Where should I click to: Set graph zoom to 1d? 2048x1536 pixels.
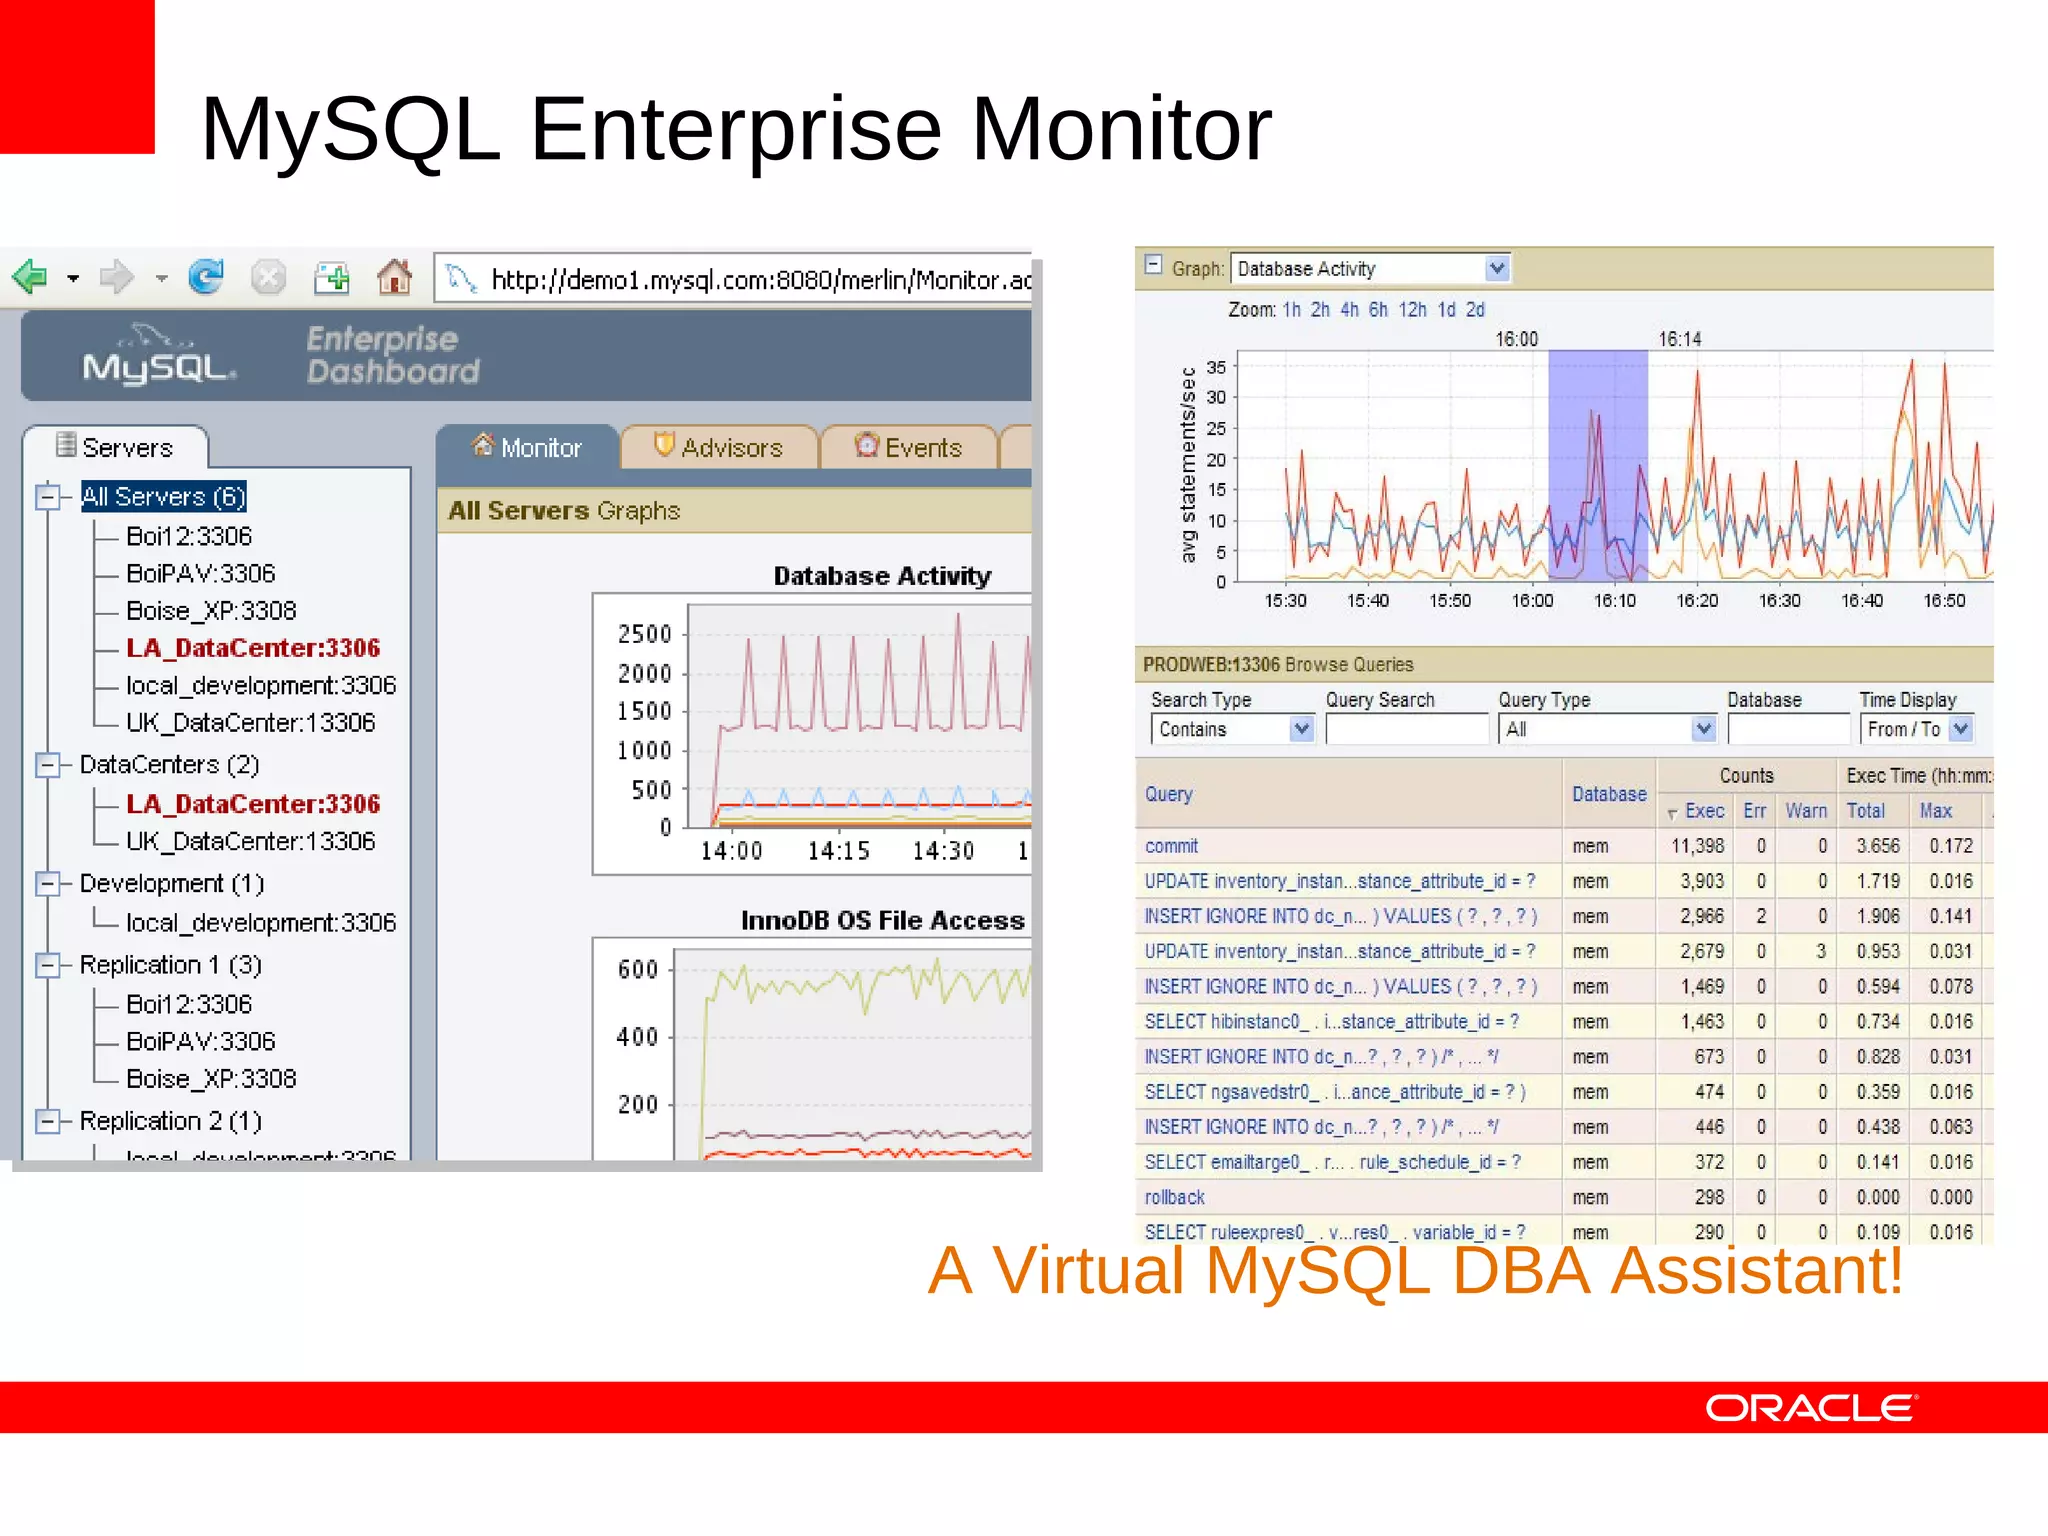tap(1446, 310)
